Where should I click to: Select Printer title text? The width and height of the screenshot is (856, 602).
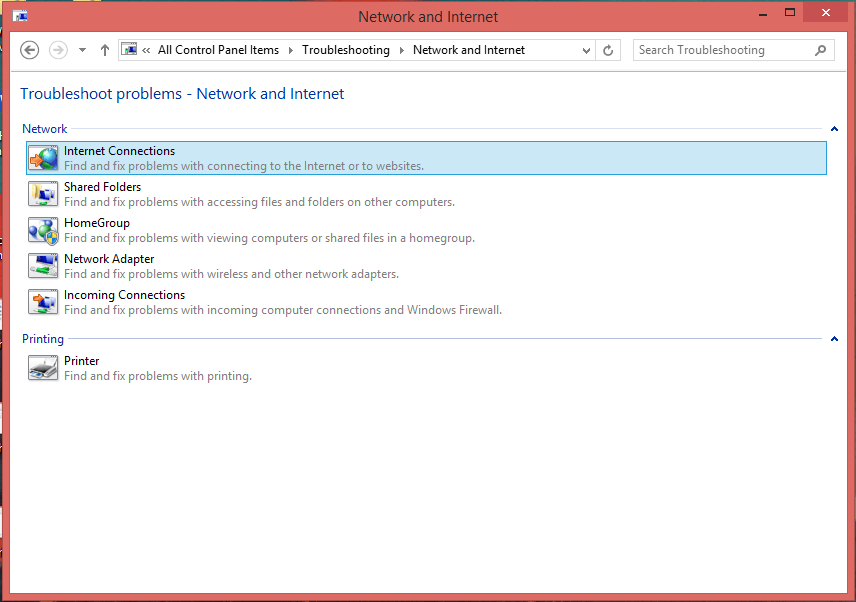82,361
